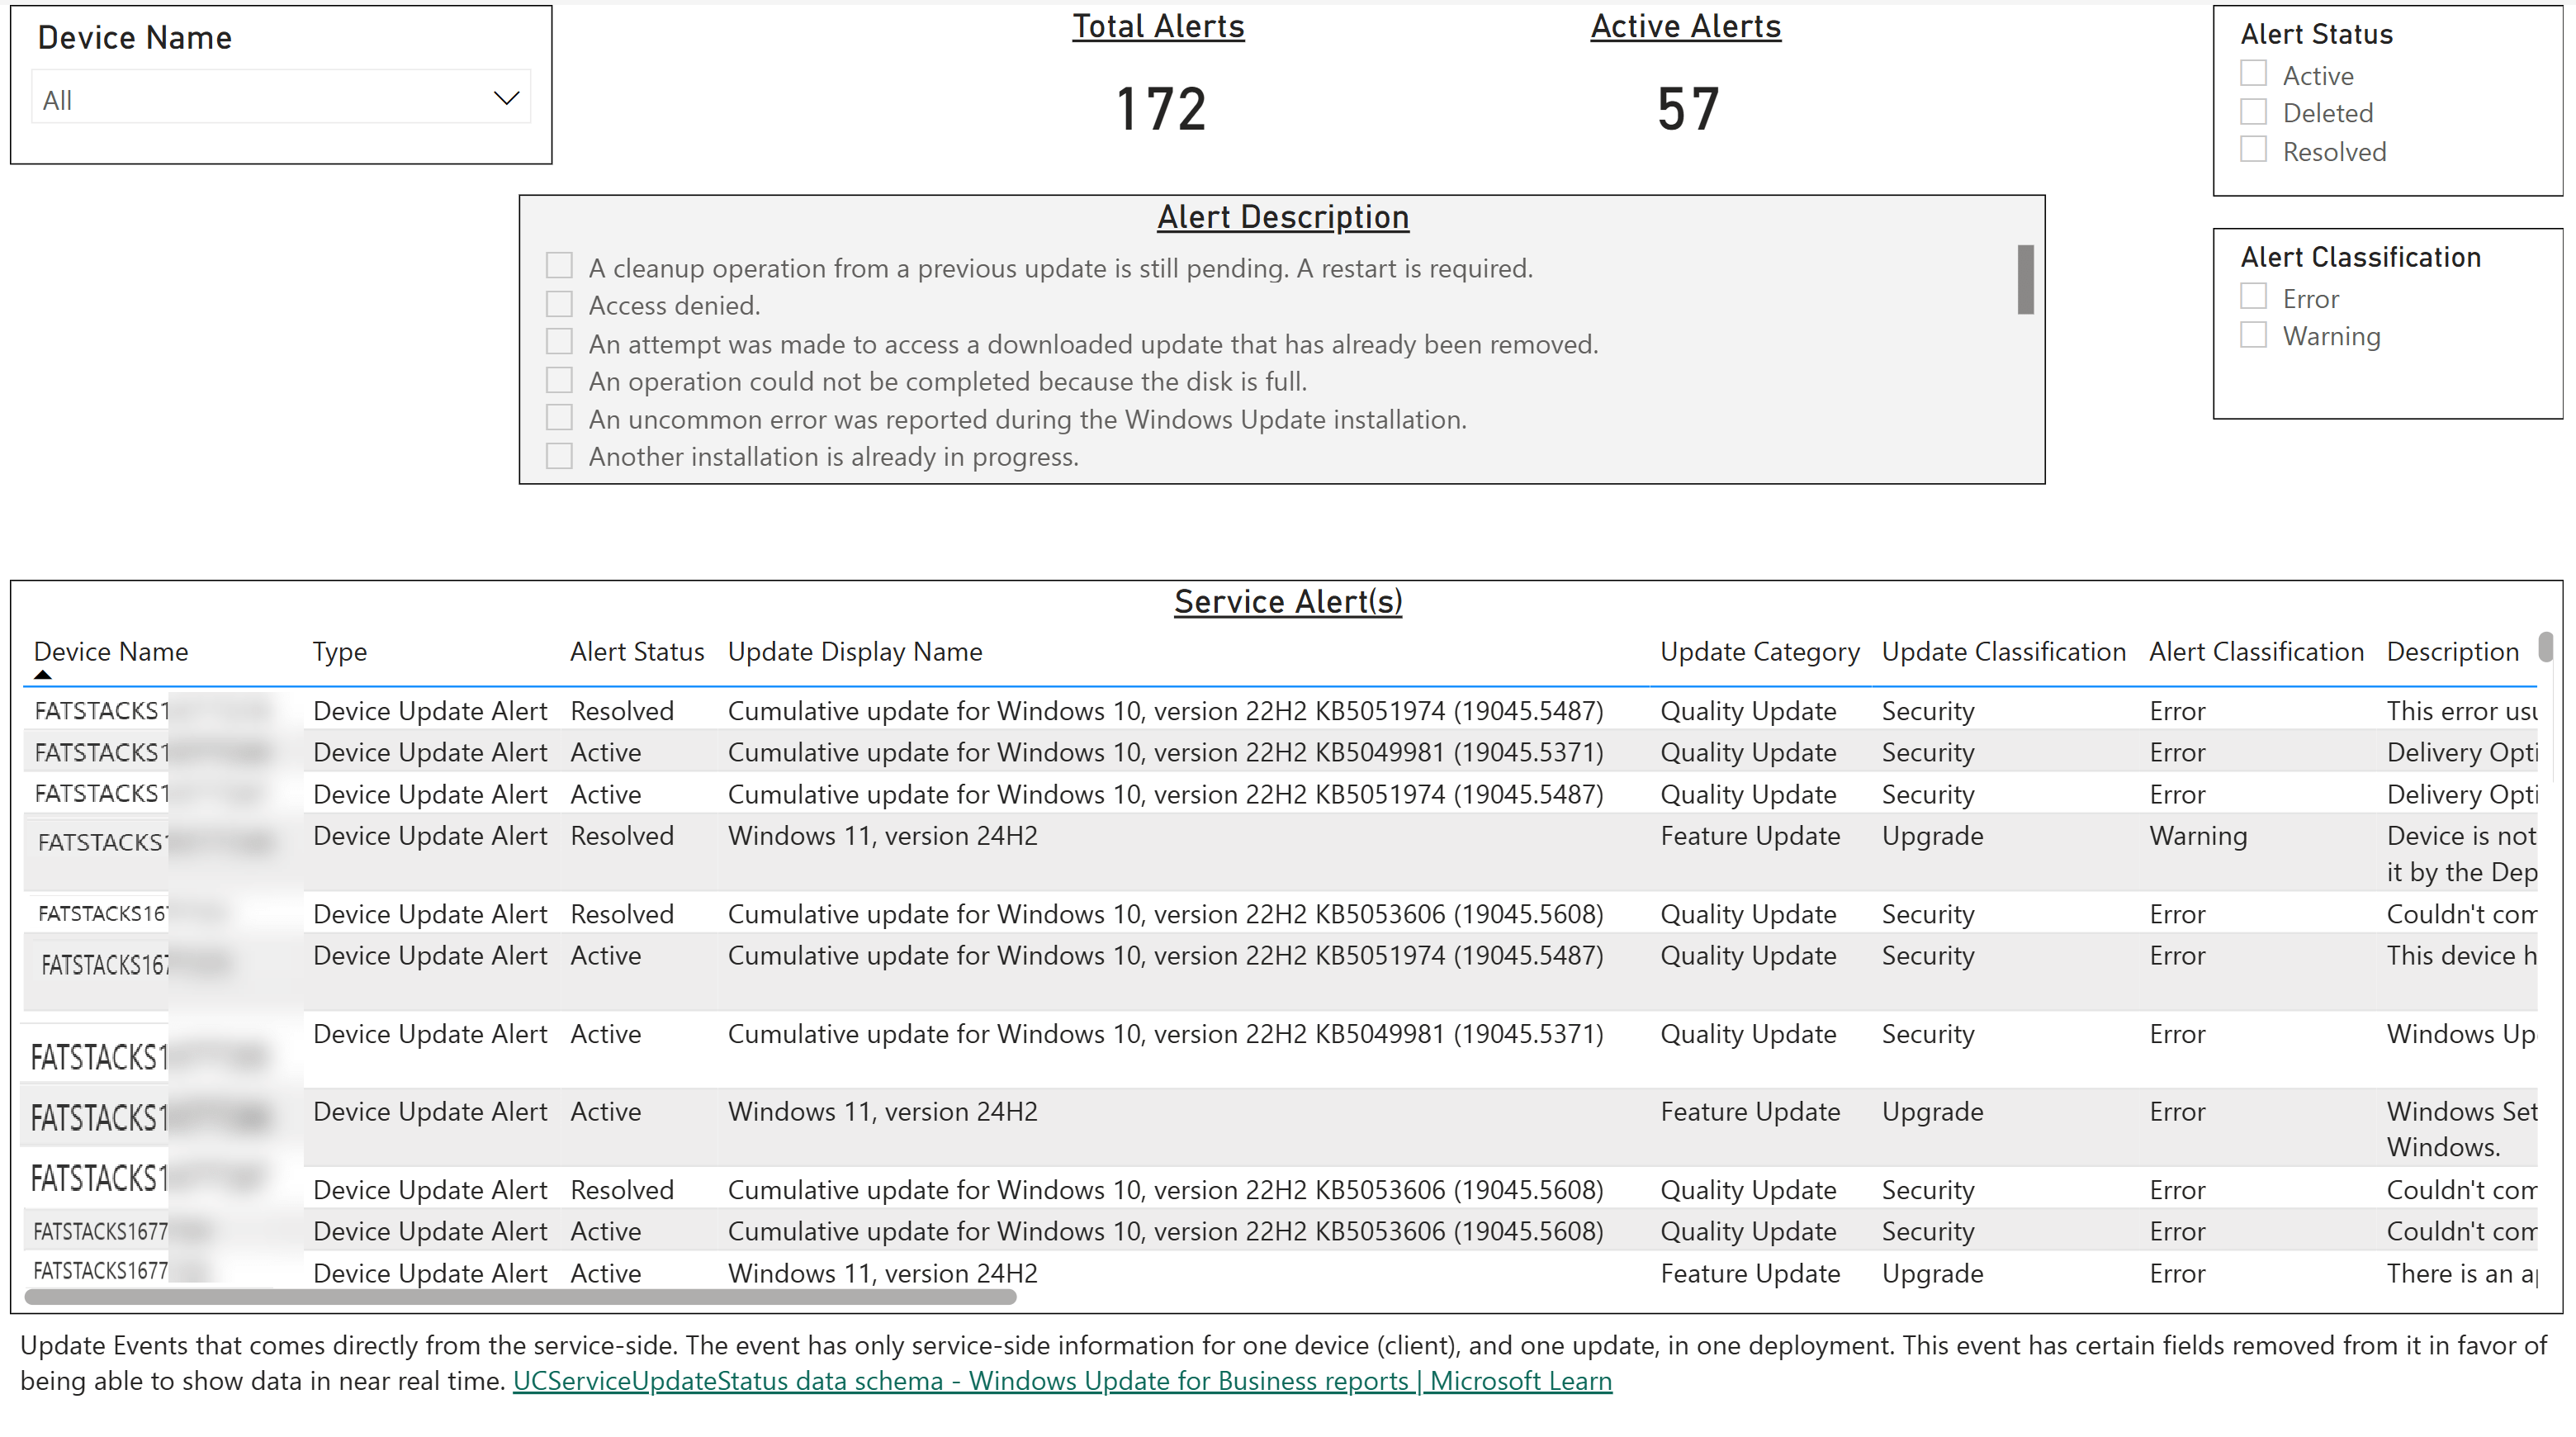Sort by Description column header
Image resolution: width=2576 pixels, height=1437 pixels.
[x=2452, y=652]
